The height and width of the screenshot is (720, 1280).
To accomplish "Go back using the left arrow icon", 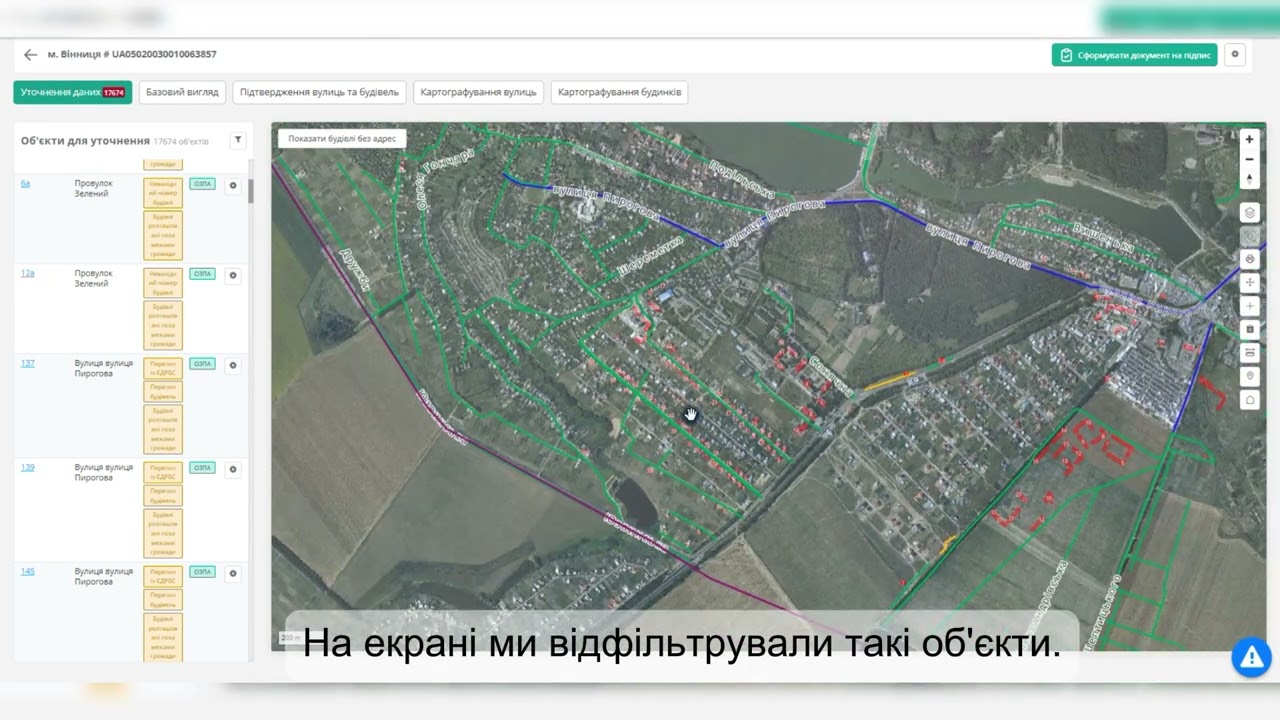I will point(30,55).
